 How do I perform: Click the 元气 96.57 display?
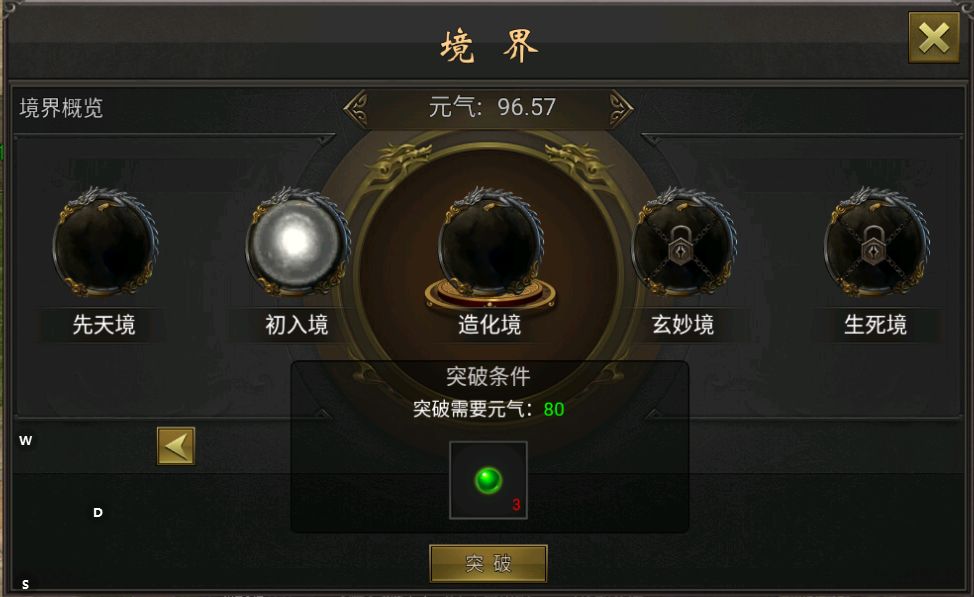(x=492, y=107)
